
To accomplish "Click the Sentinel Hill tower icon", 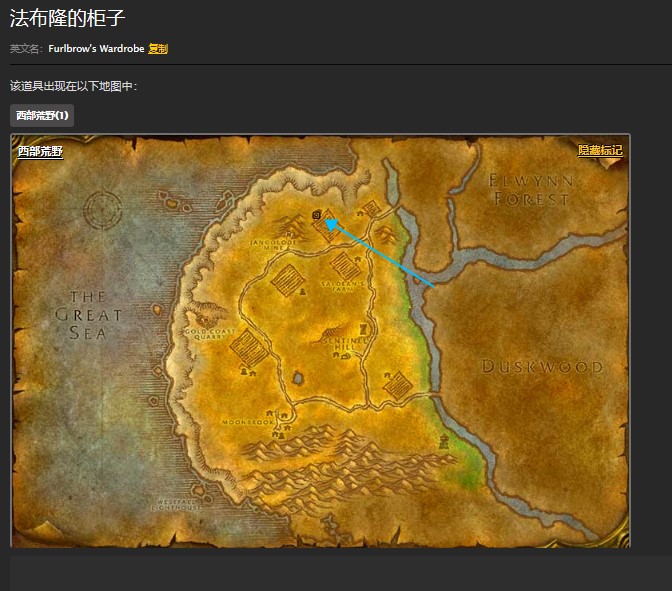I will (x=362, y=329).
